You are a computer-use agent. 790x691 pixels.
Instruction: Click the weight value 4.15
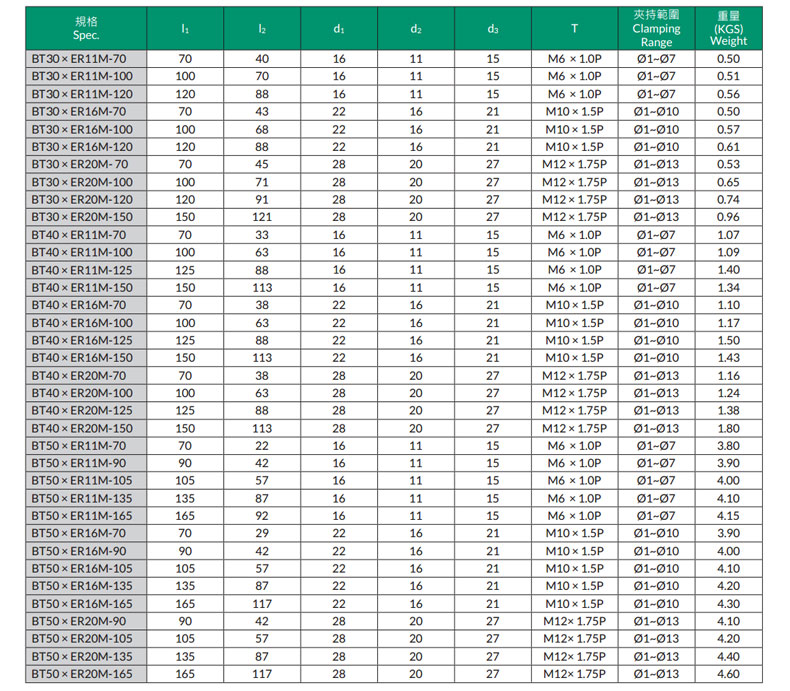[728, 516]
